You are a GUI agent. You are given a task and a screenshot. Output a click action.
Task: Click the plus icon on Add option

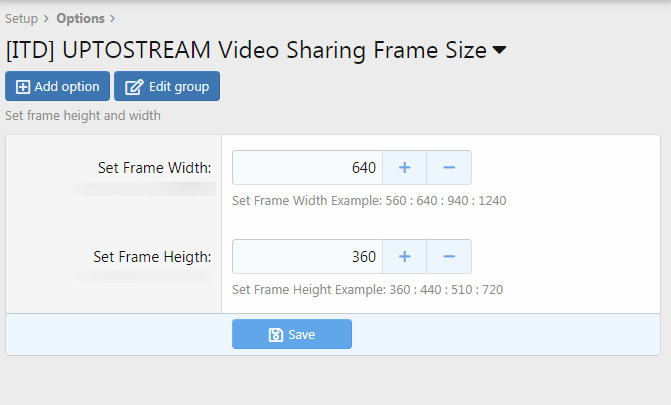click(23, 87)
